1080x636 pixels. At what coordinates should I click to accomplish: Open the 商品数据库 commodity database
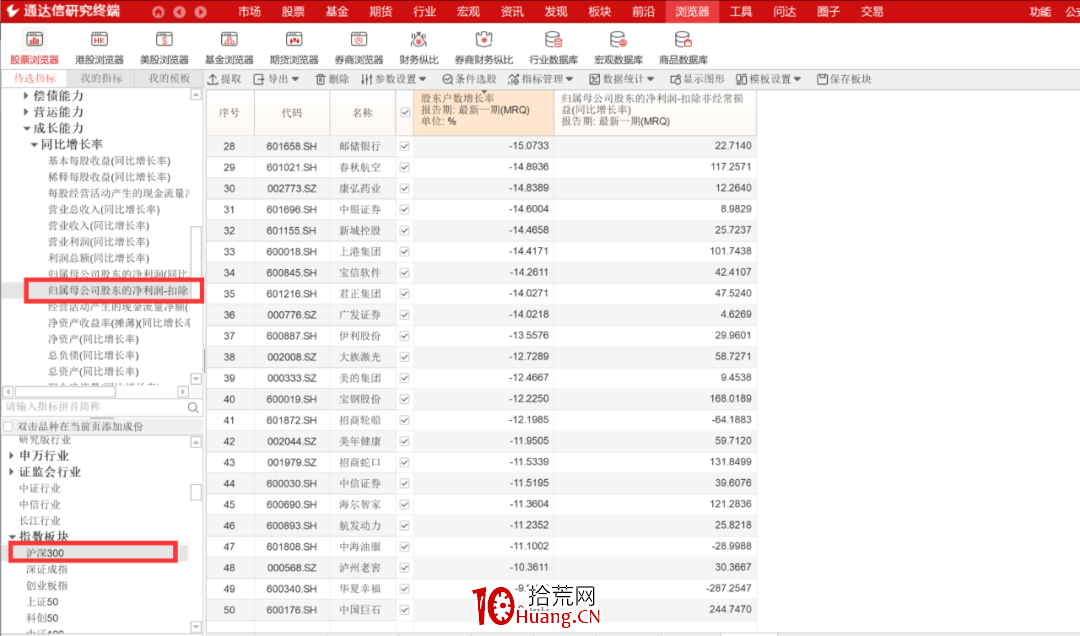(x=683, y=48)
